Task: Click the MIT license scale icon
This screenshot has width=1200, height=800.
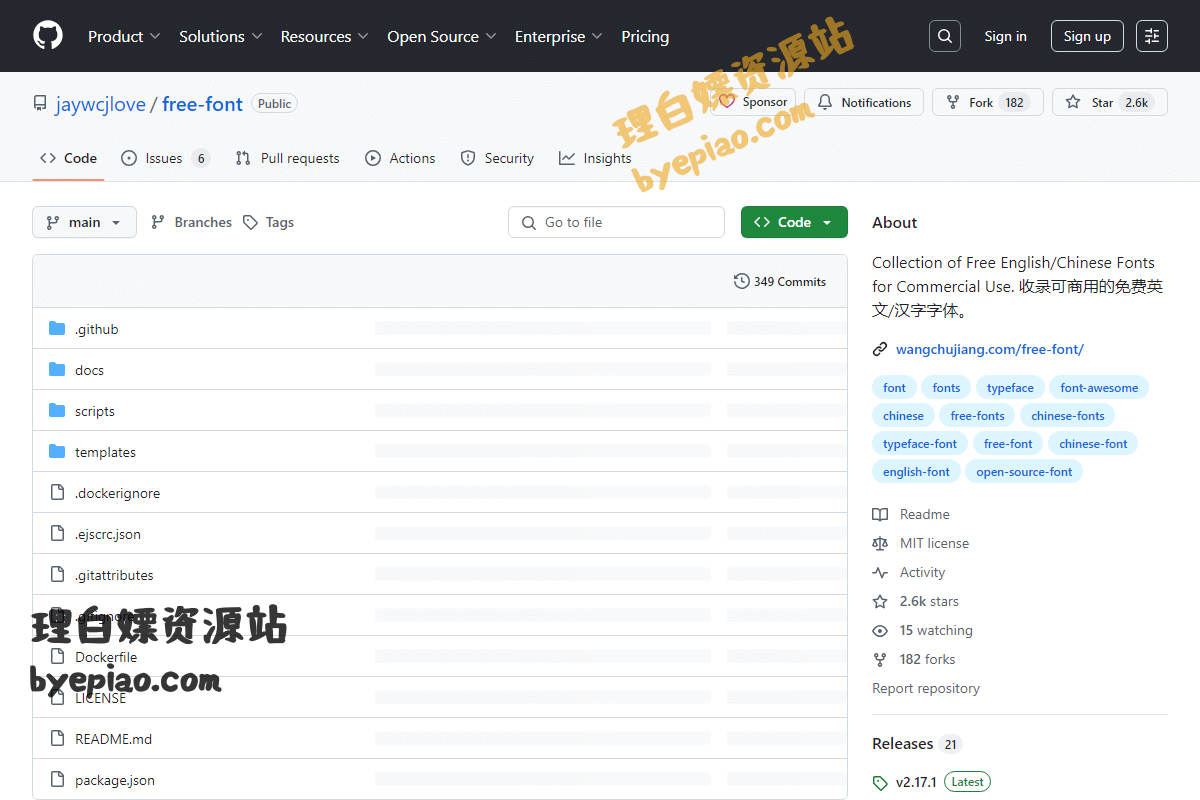Action: tap(880, 543)
